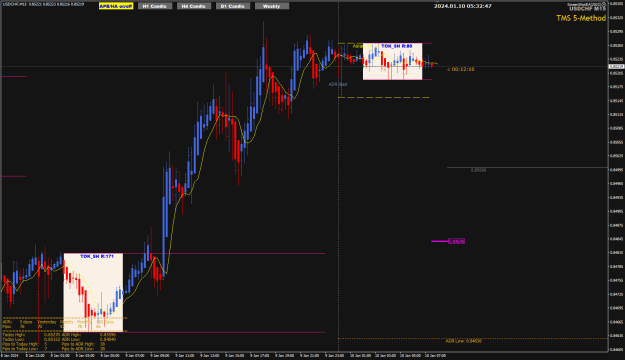625x360 pixels.
Task: Click the D1 Candle button
Action: point(233,6)
